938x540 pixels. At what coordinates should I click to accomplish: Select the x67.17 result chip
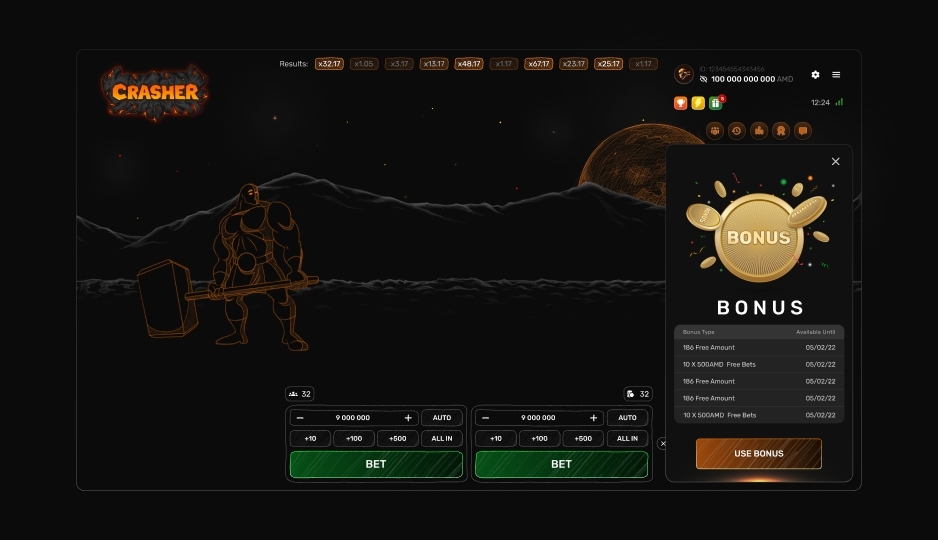pyautogui.click(x=538, y=64)
